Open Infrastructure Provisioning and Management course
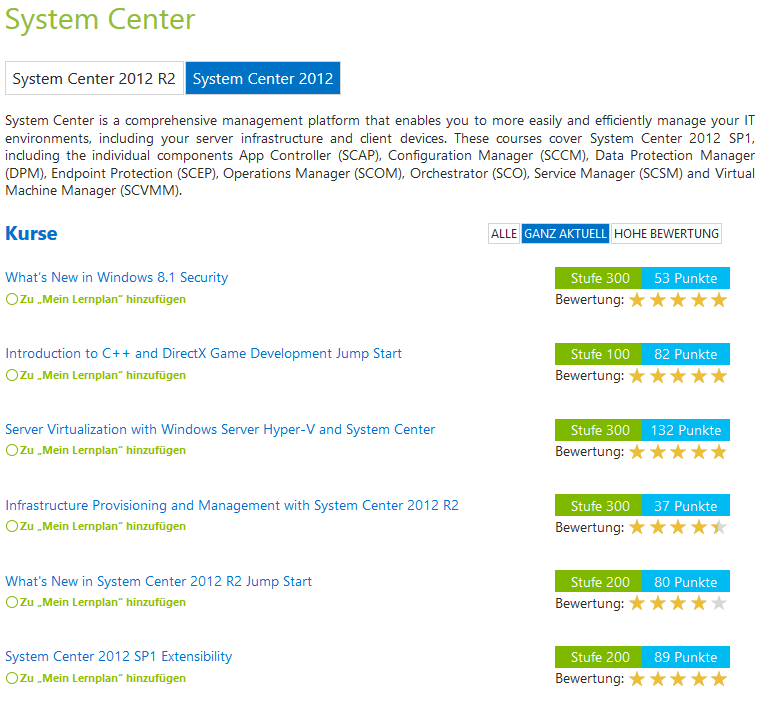Image resolution: width=769 pixels, height=714 pixels. (232, 505)
